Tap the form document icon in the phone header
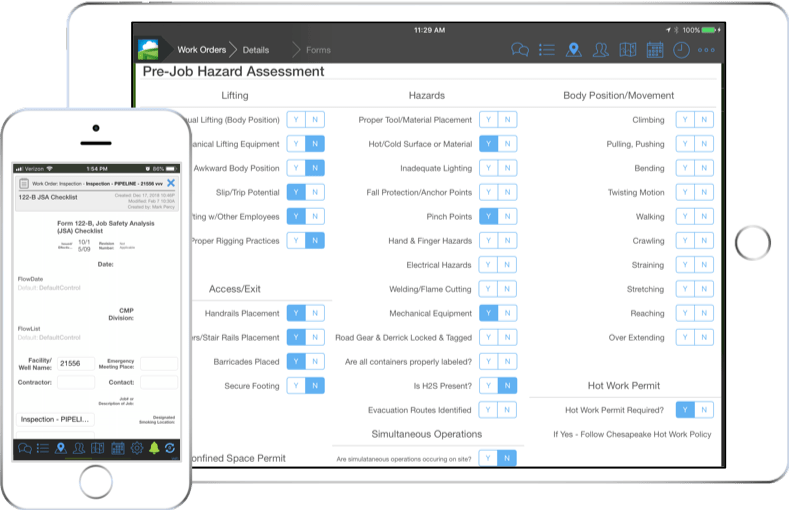This screenshot has width=789, height=510. pos(24,184)
